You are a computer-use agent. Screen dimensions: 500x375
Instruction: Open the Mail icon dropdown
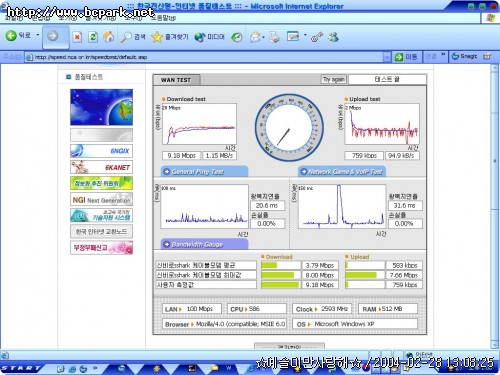pos(257,37)
